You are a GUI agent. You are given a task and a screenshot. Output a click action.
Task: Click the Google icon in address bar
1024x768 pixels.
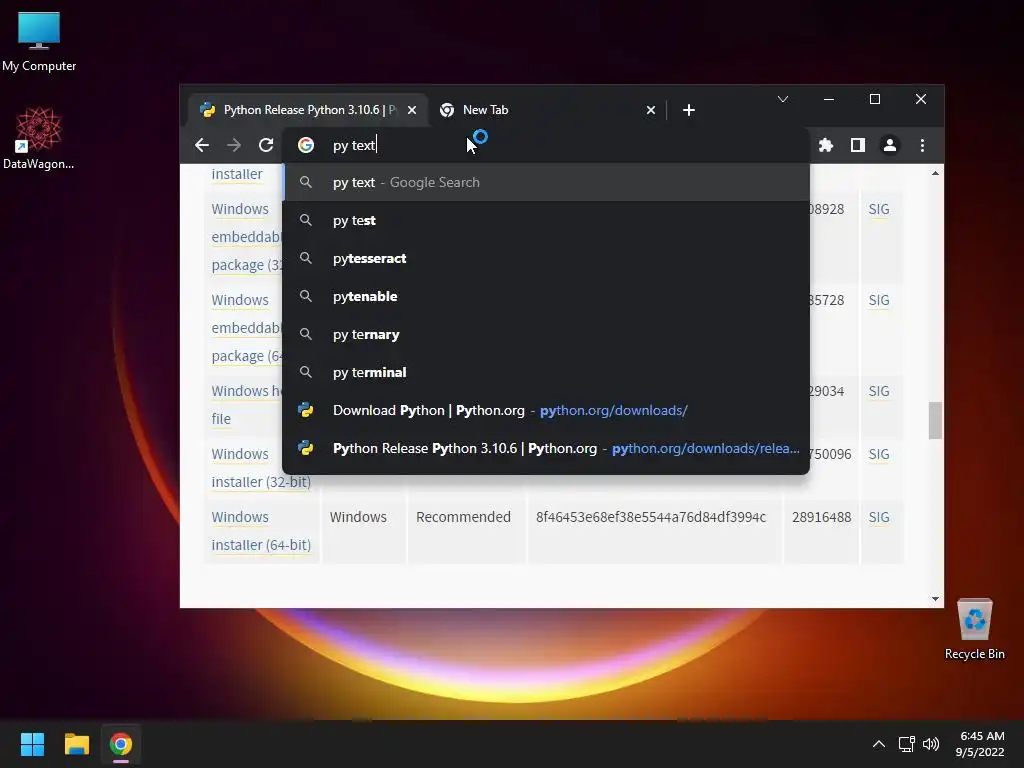pyautogui.click(x=306, y=145)
